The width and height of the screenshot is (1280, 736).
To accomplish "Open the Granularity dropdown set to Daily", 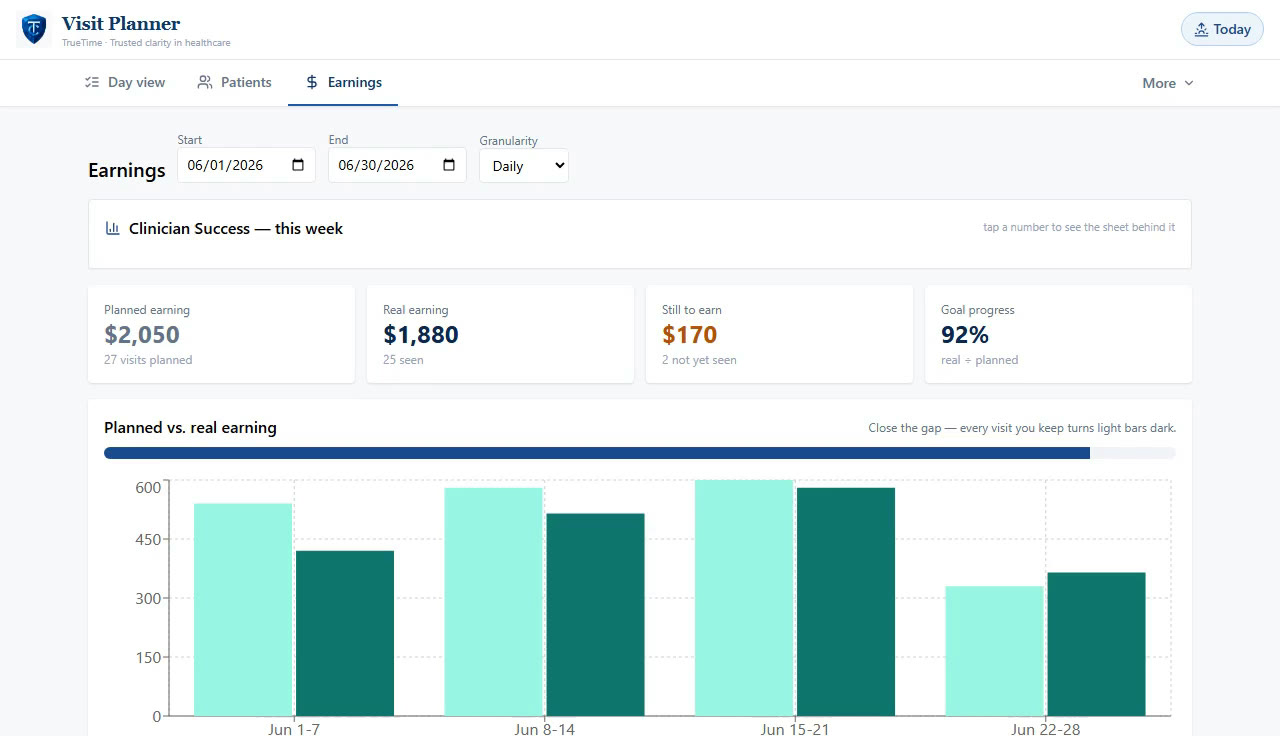I will pyautogui.click(x=524, y=166).
